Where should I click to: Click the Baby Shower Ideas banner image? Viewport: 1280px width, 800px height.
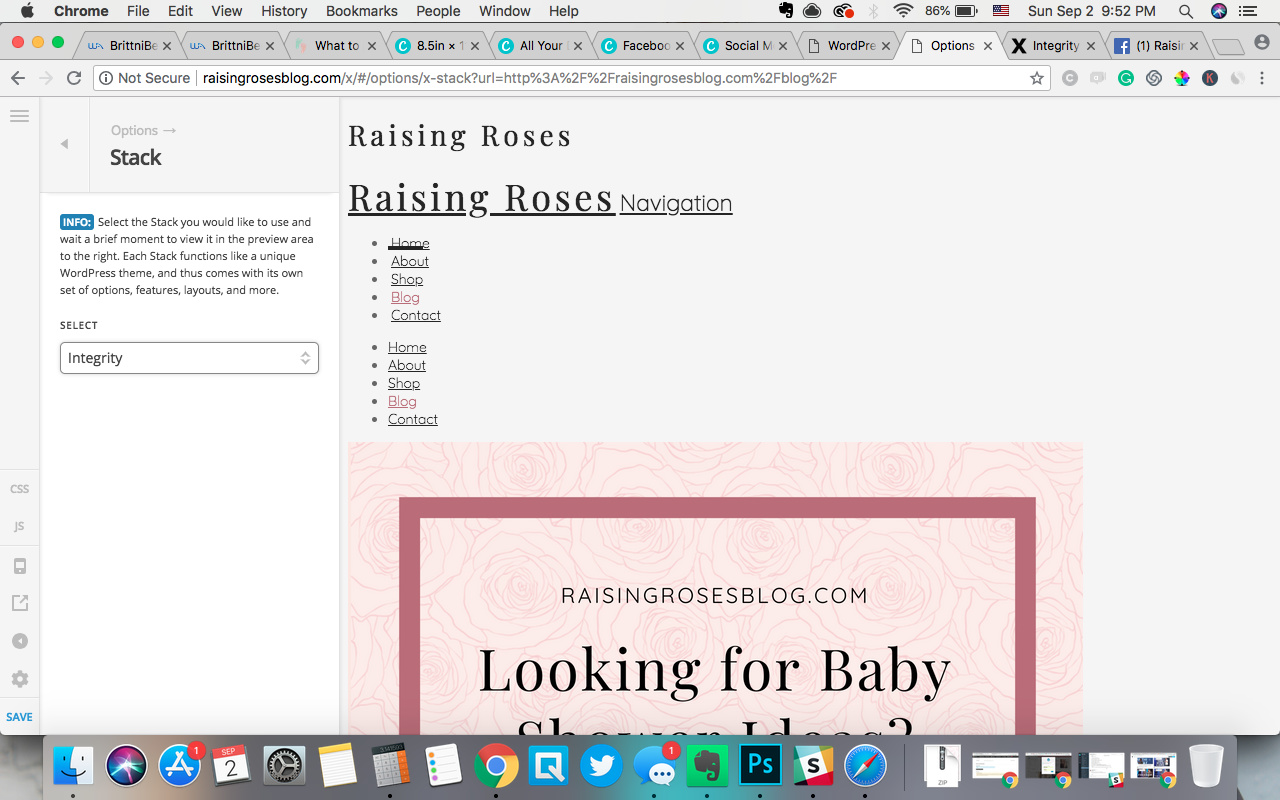pyautogui.click(x=715, y=588)
